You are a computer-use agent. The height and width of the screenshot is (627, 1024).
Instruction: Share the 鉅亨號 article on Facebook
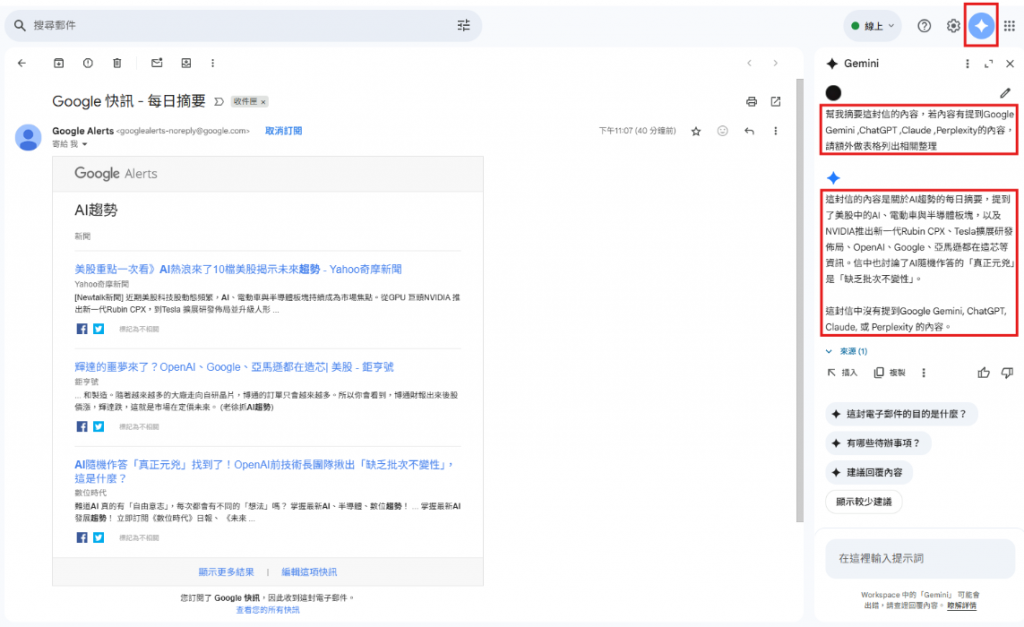tap(82, 426)
